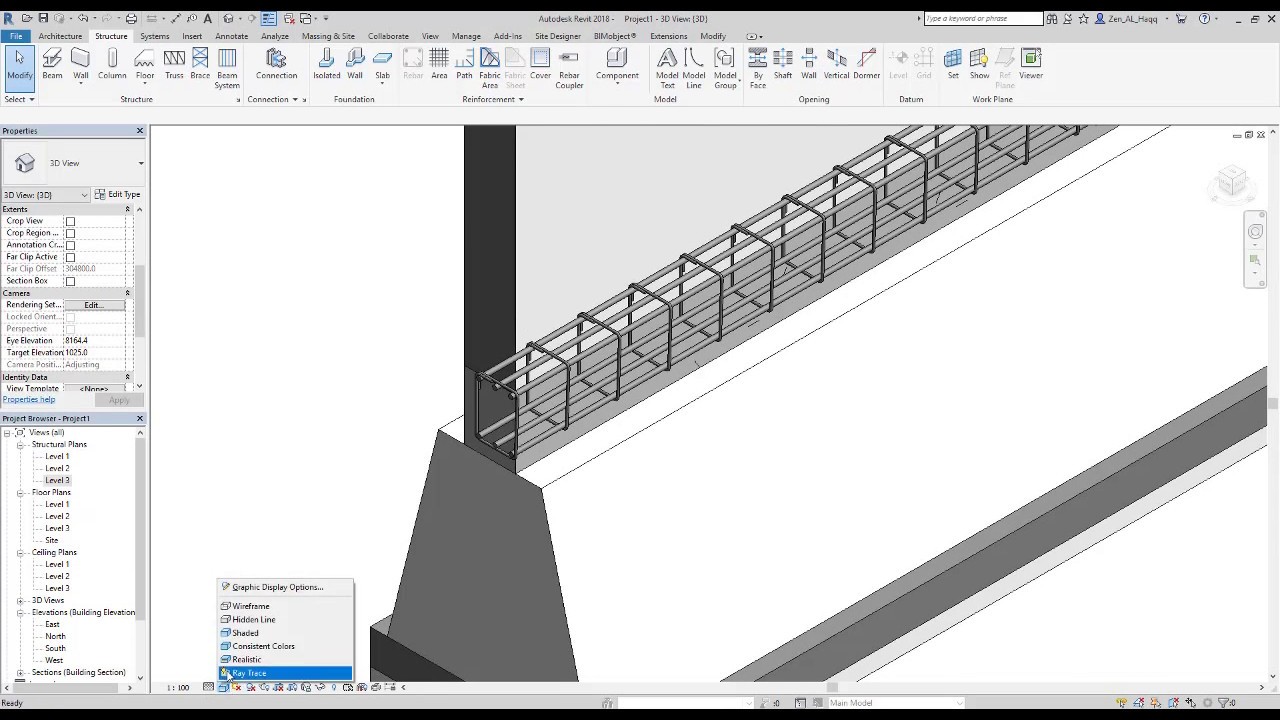The width and height of the screenshot is (1280, 720).
Task: Toggle the Annotation Crop checkbox
Action: click(70, 245)
